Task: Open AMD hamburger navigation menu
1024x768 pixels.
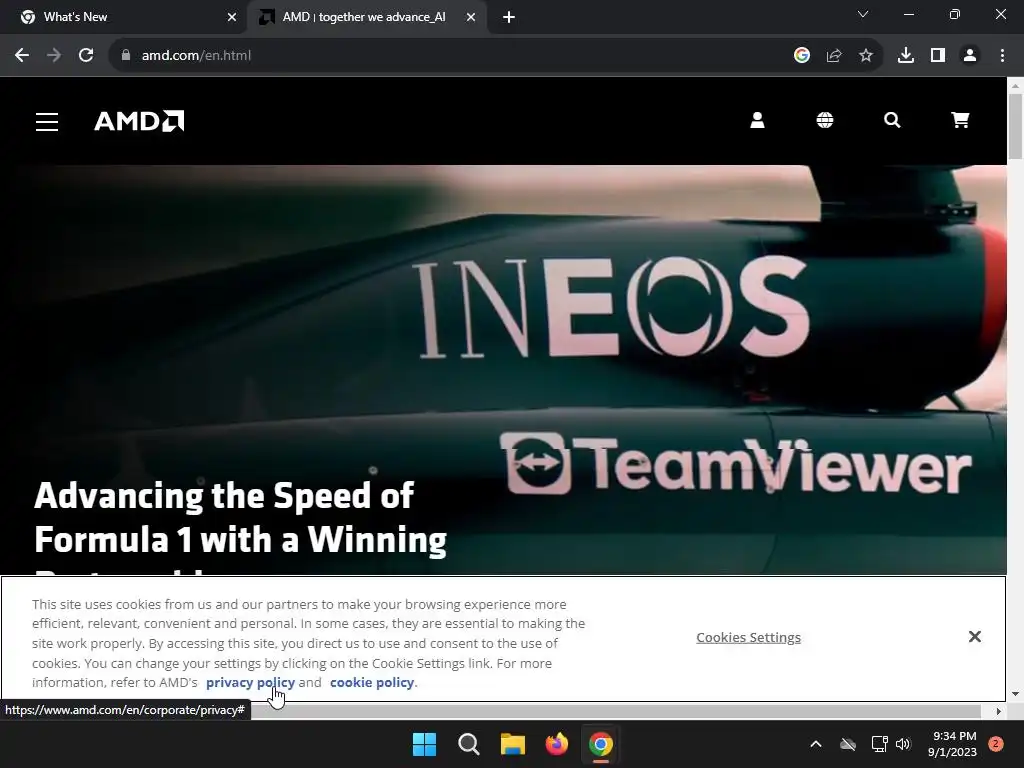Action: (47, 121)
